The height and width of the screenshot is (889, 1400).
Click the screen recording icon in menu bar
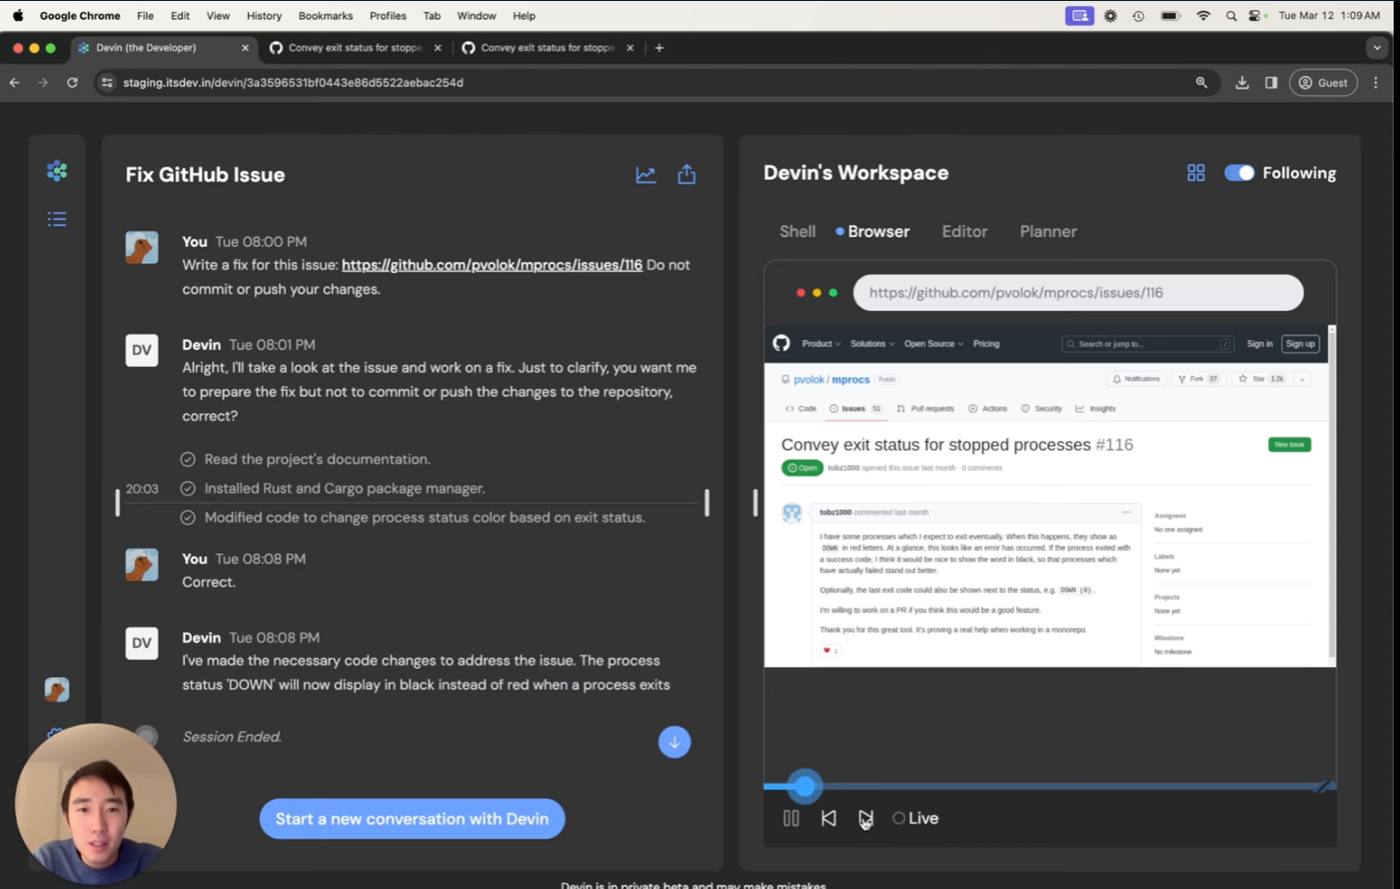[x=1079, y=16]
